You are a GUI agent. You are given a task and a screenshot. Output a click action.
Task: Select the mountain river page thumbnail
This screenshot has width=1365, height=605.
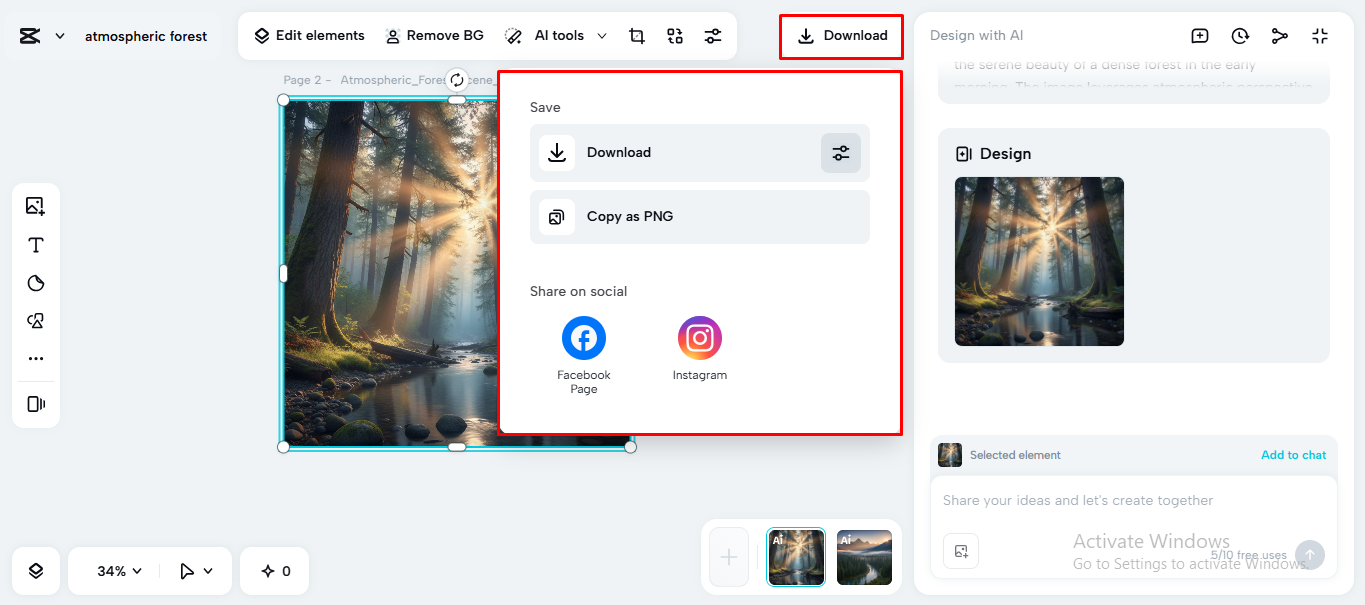point(864,557)
